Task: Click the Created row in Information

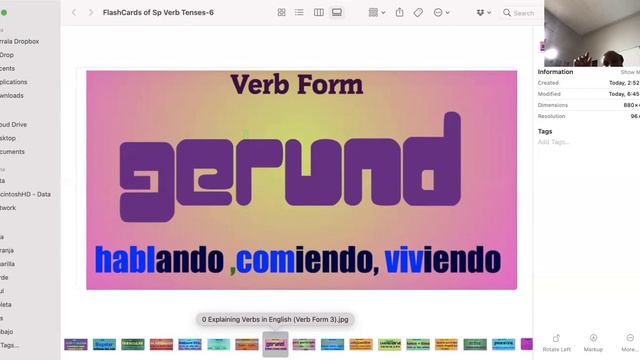Action: pos(589,83)
